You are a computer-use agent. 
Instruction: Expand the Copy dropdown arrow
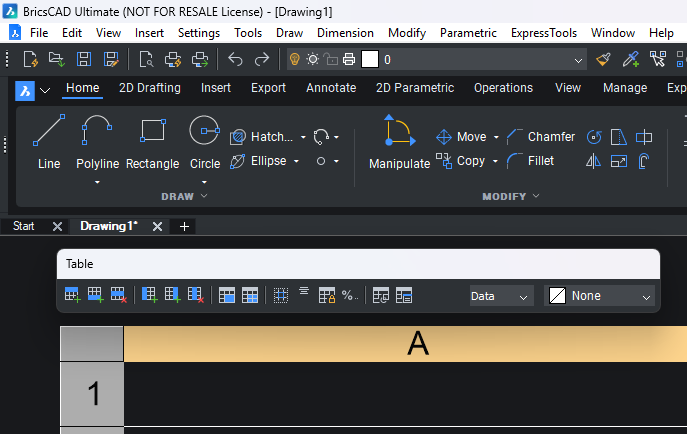pos(495,161)
